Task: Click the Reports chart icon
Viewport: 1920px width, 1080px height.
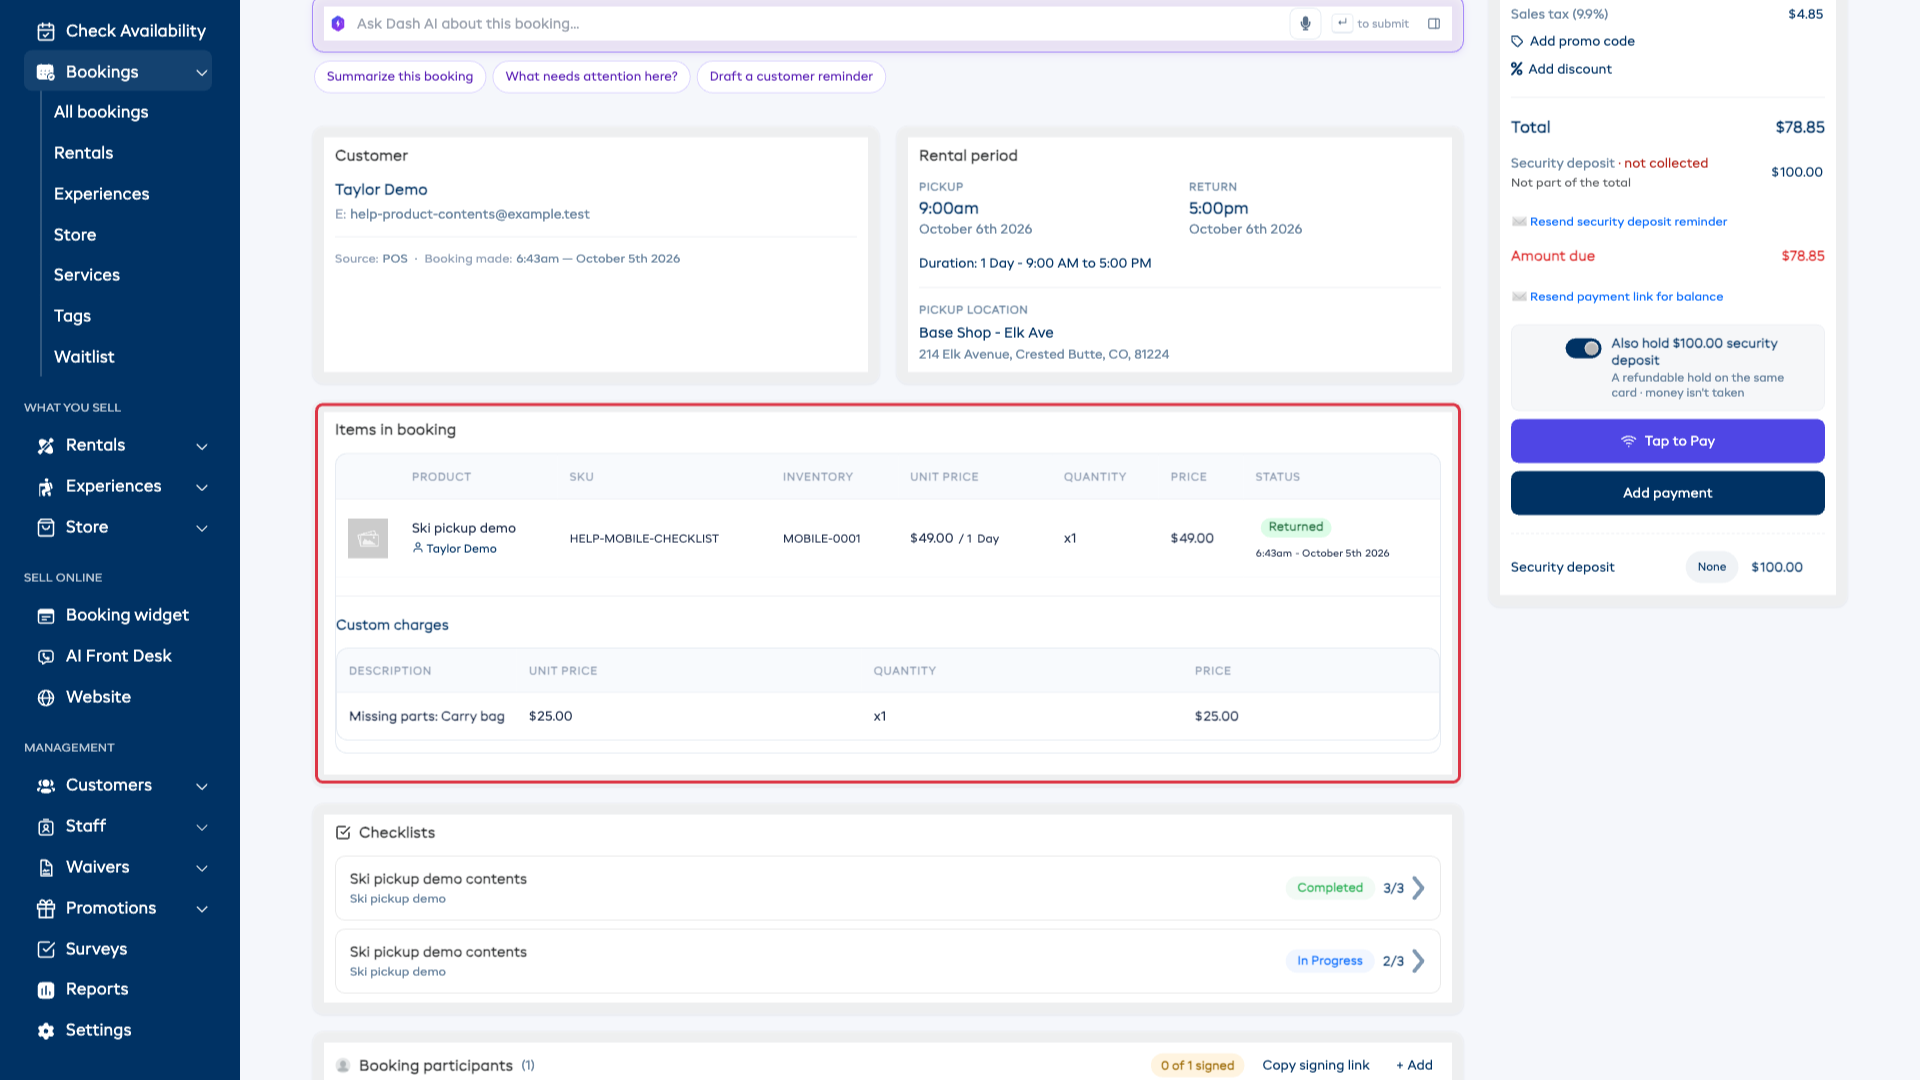Action: click(x=46, y=990)
